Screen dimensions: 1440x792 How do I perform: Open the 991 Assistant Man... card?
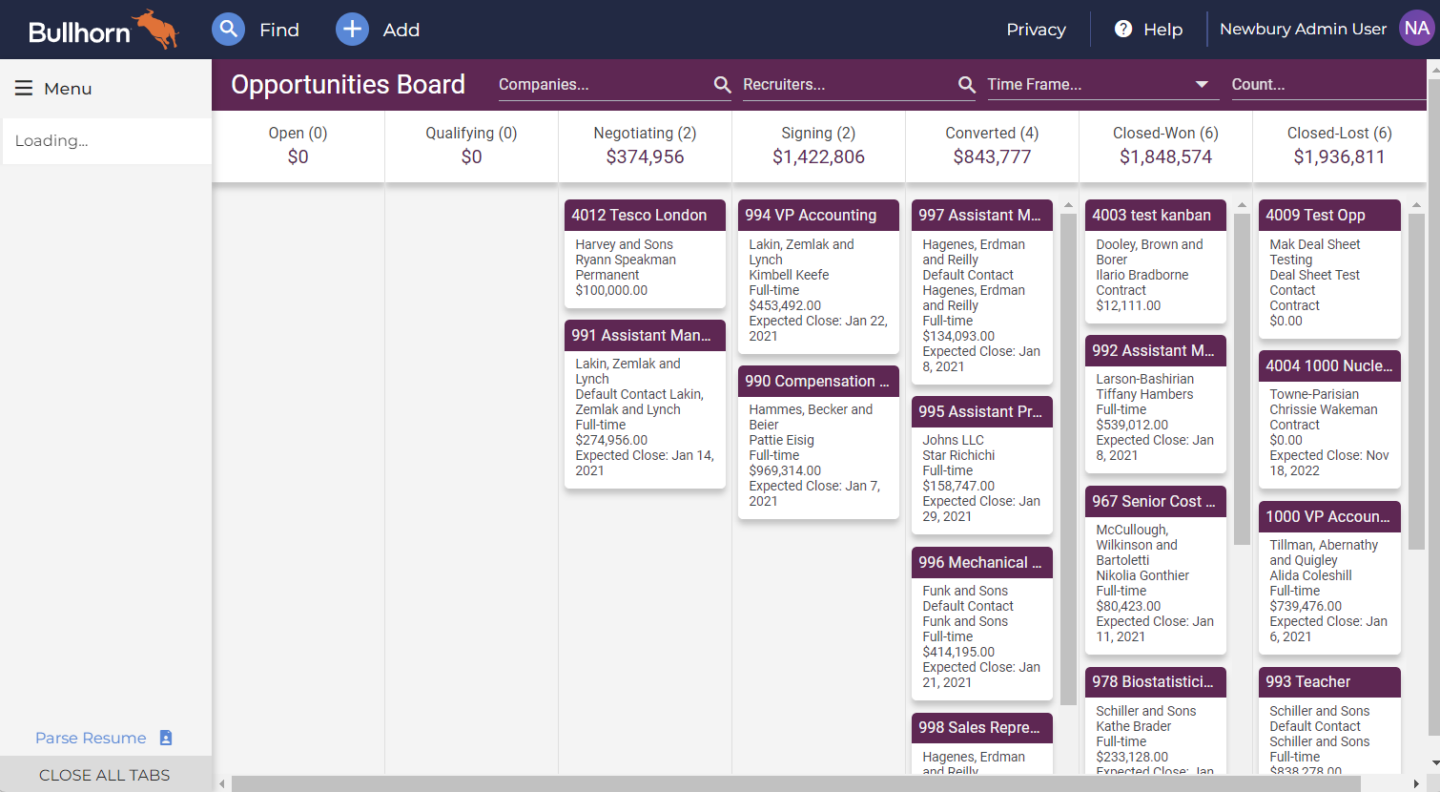point(645,404)
